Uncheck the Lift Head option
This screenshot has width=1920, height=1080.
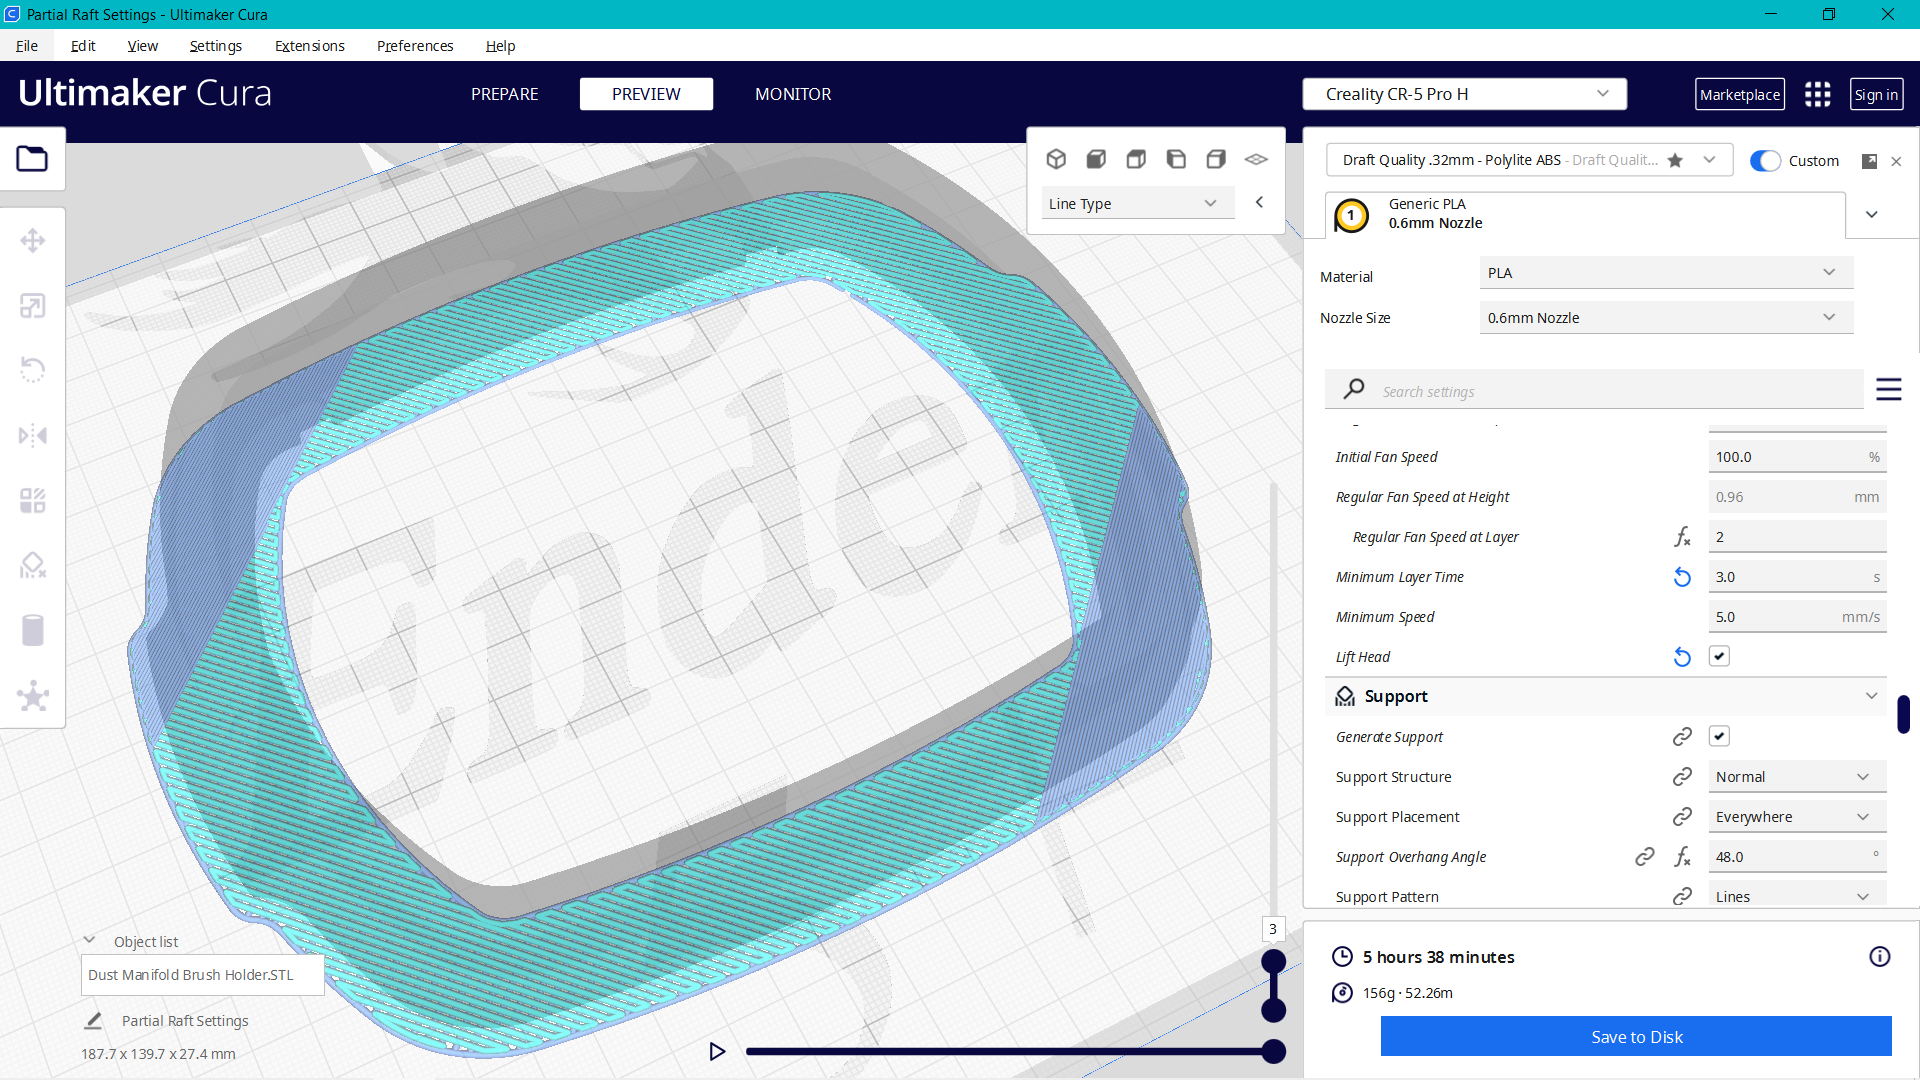1719,656
